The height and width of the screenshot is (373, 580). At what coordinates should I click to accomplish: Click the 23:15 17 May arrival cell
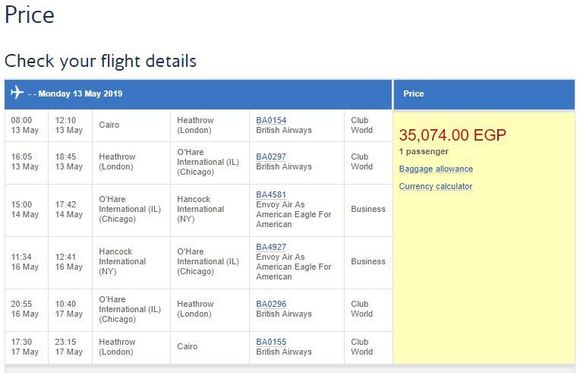point(70,347)
